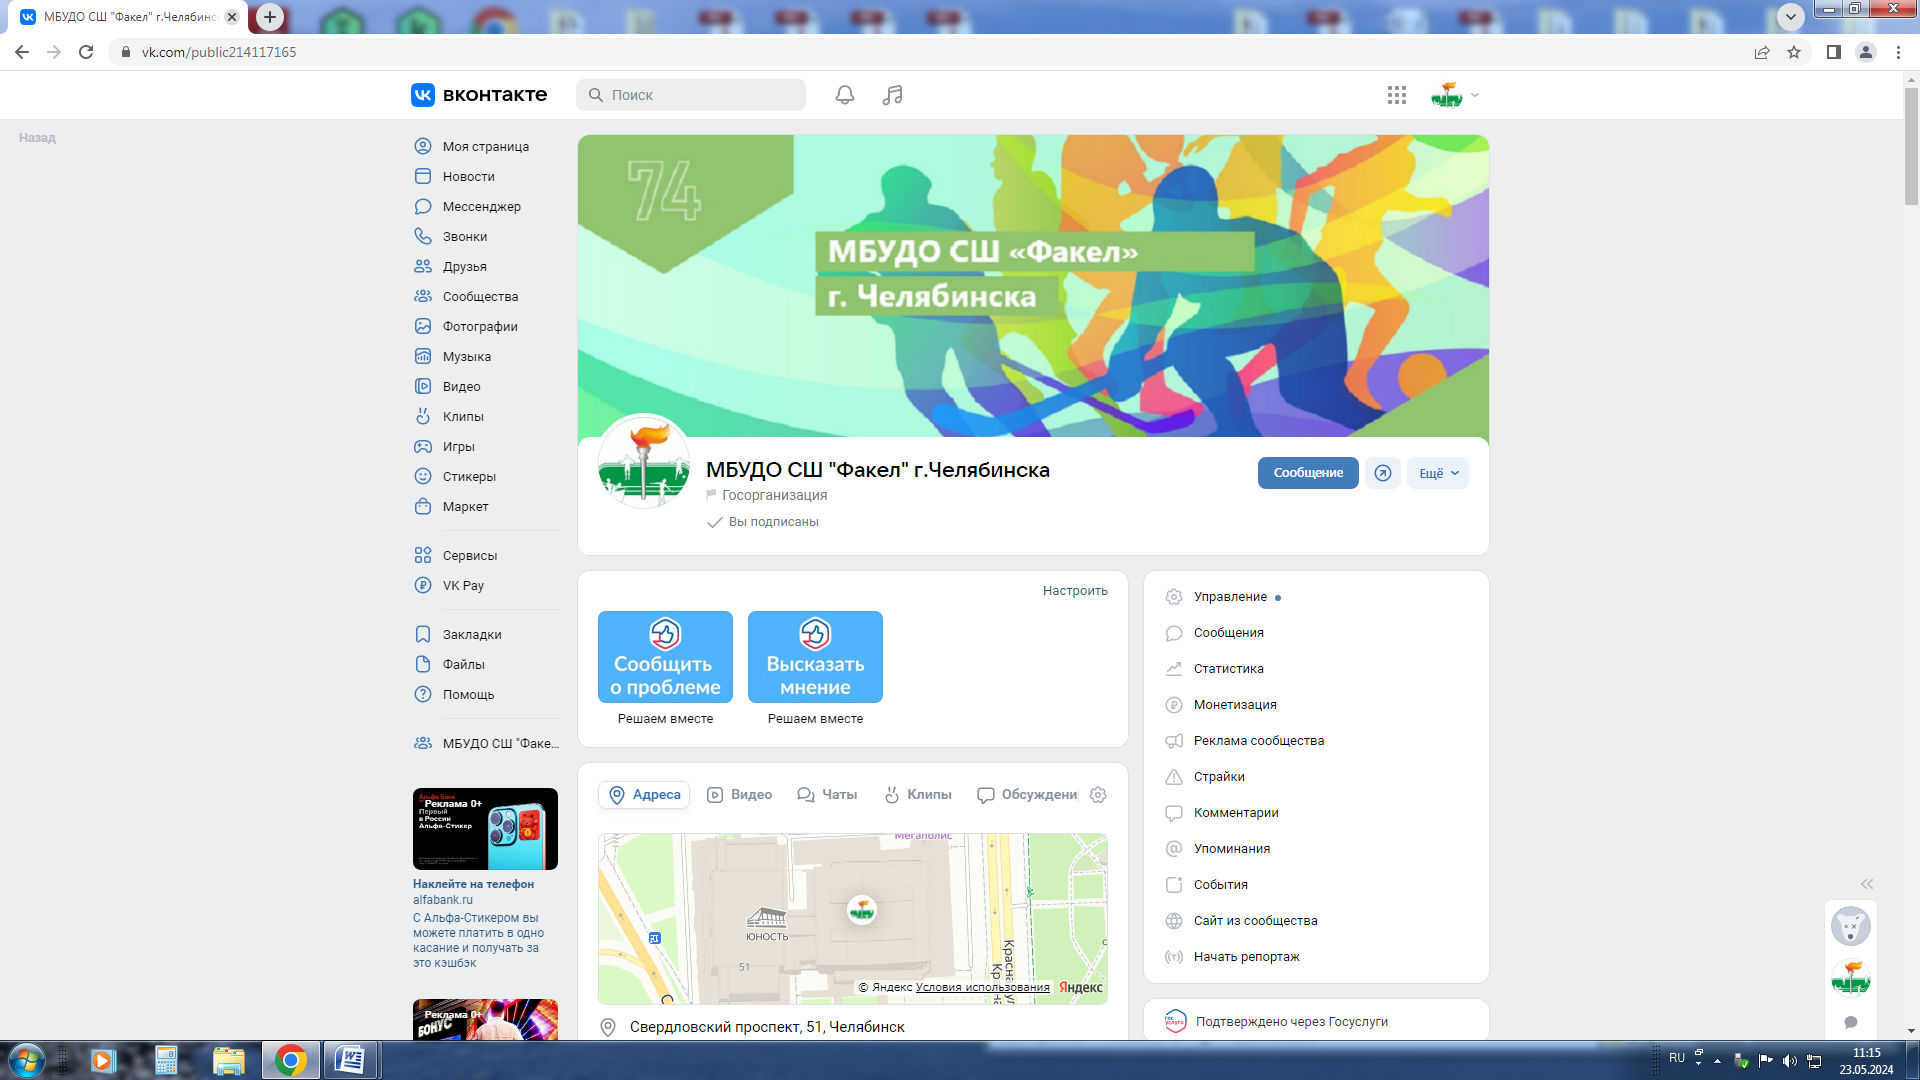Switch to the Клипы tab

[x=918, y=795]
